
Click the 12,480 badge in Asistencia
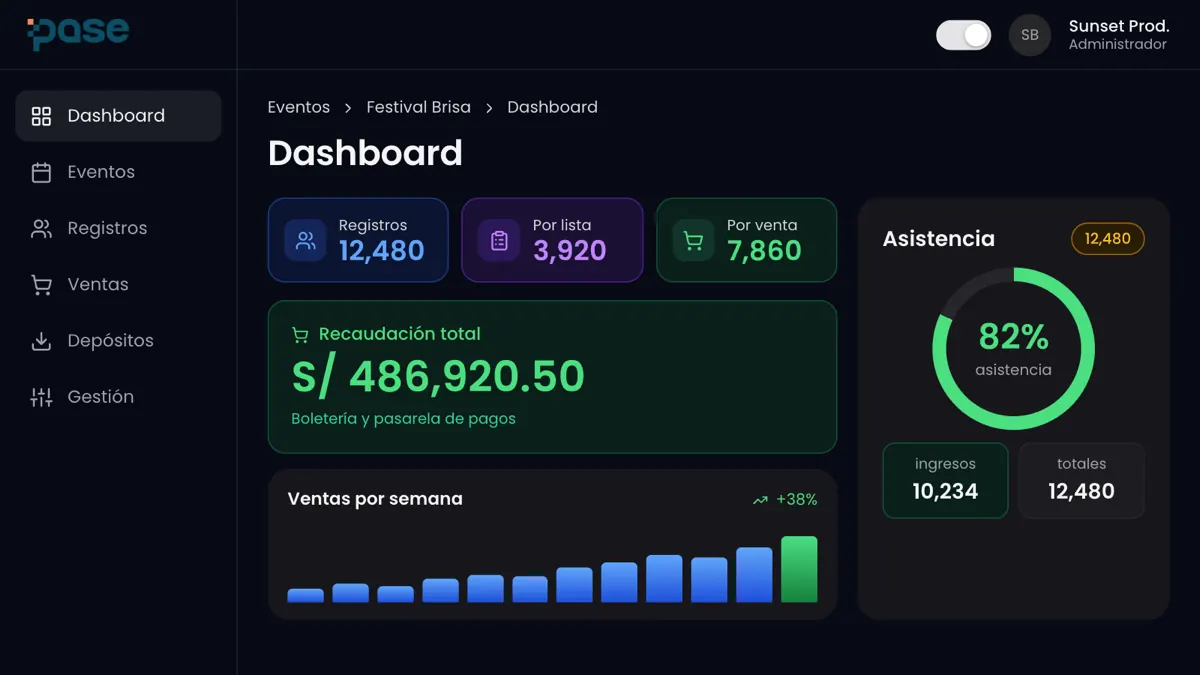coord(1108,239)
